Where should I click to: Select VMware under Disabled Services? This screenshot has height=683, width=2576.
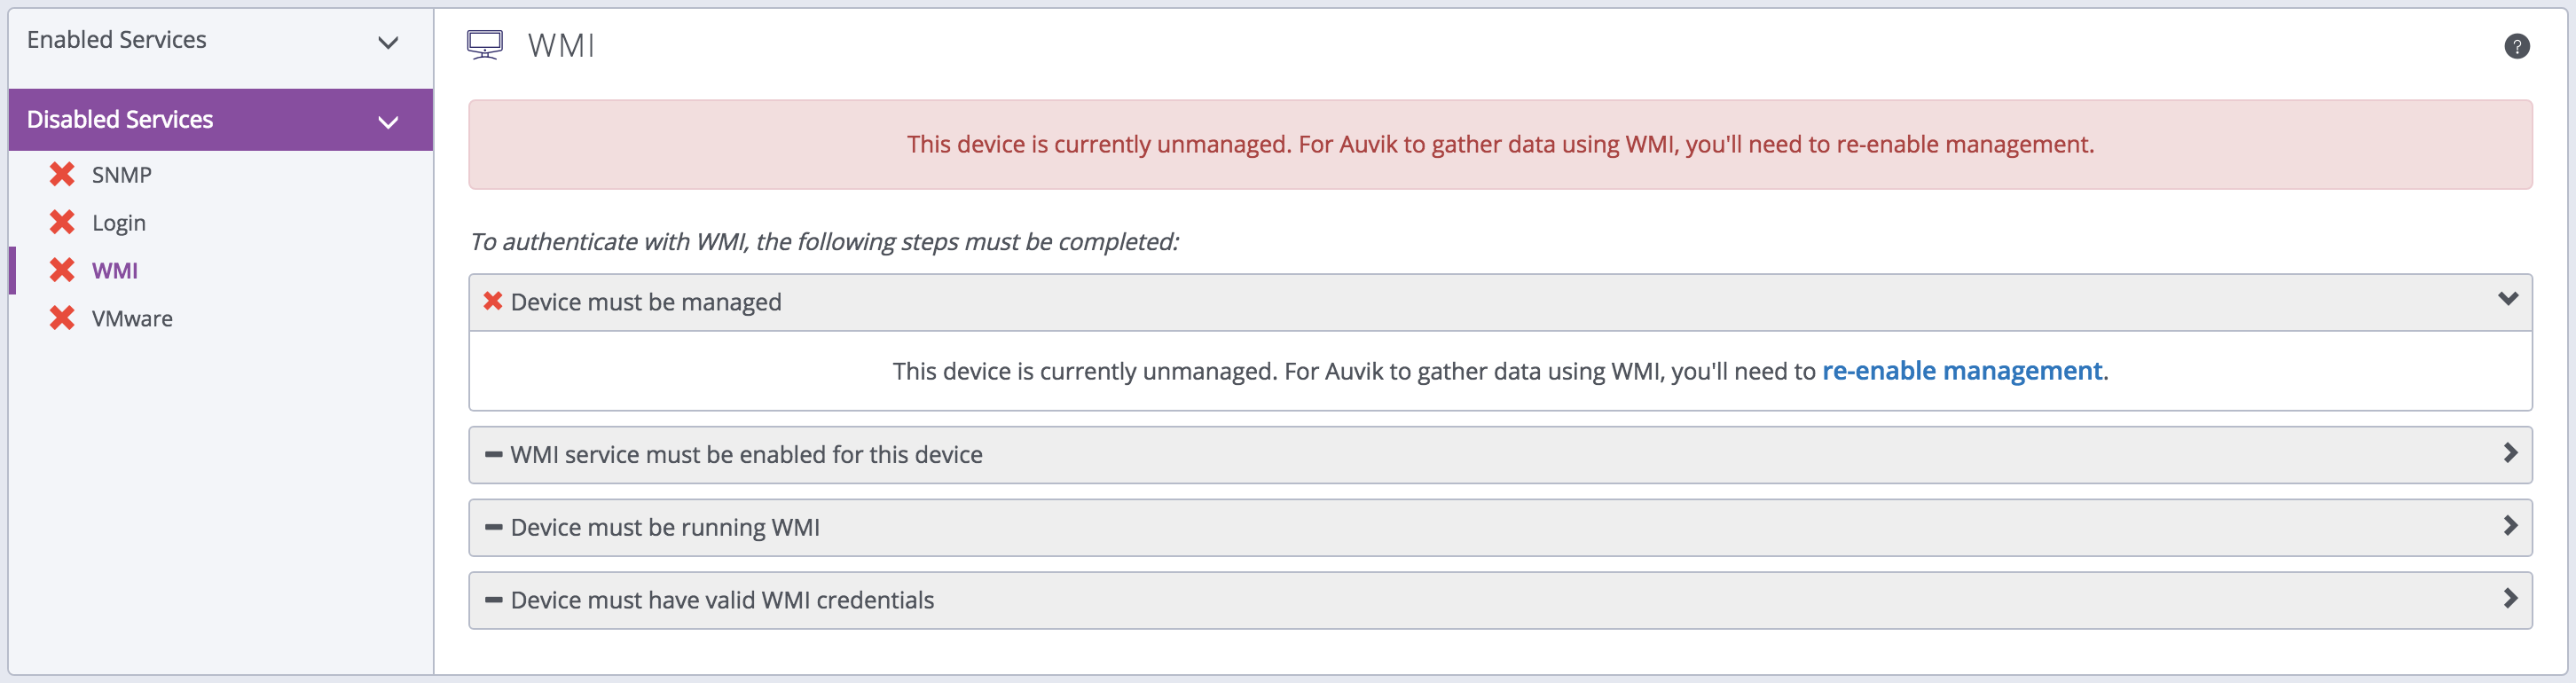pyautogui.click(x=132, y=318)
